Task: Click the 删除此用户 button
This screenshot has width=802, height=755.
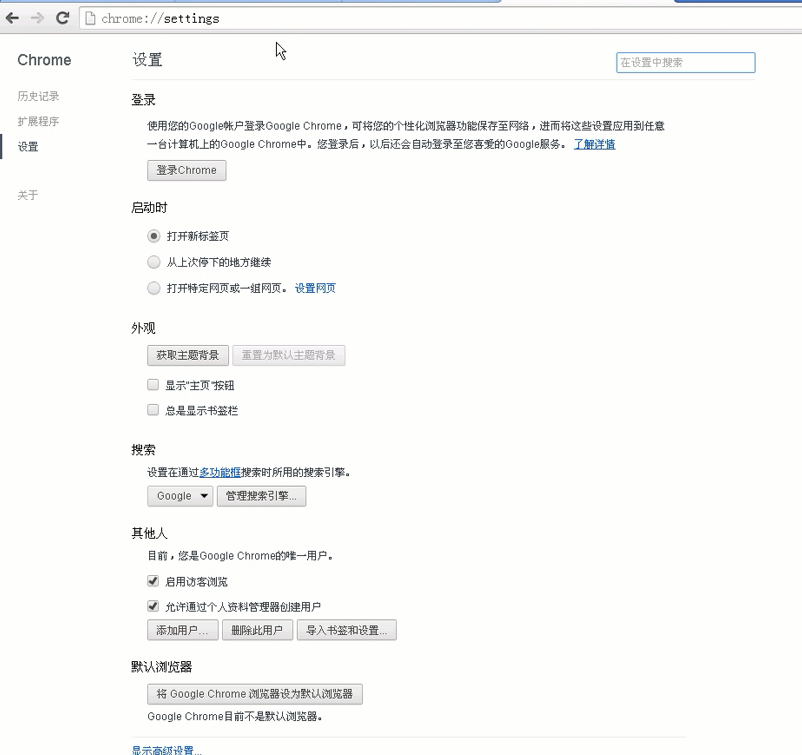Action: (x=257, y=630)
